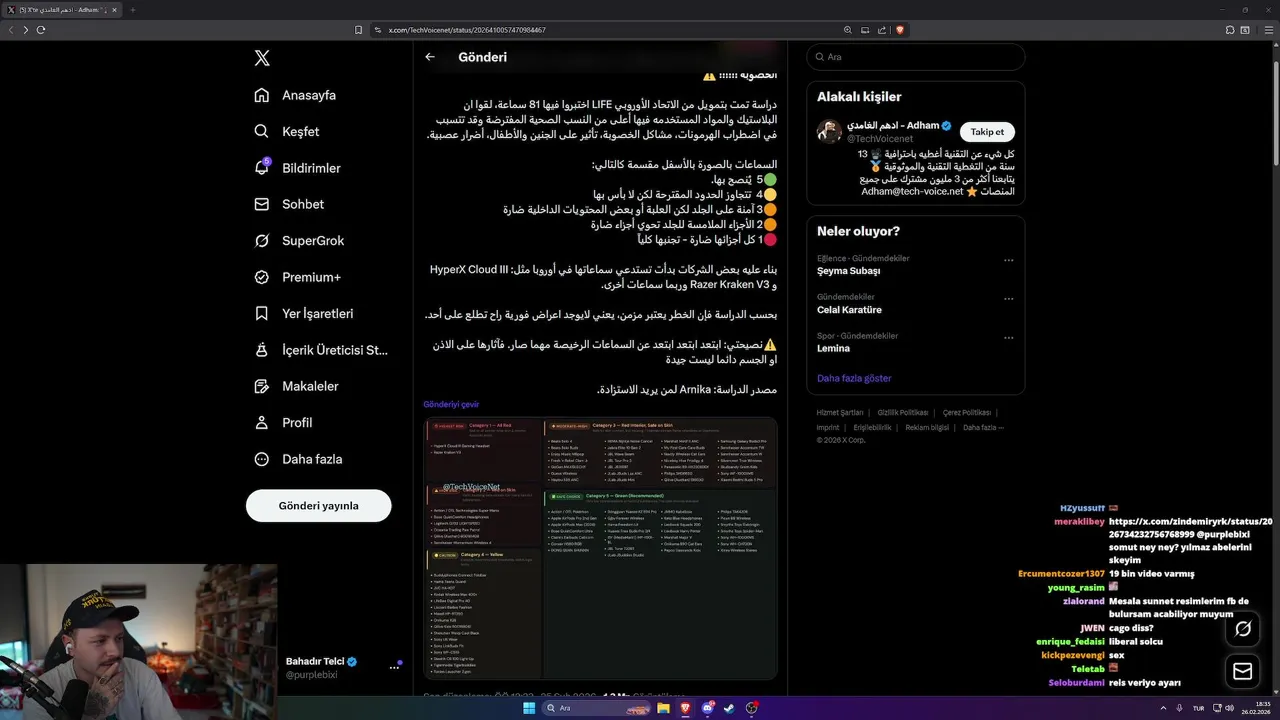The width and height of the screenshot is (1280, 720).
Task: Click the Grok floating icon
Action: (1243, 629)
